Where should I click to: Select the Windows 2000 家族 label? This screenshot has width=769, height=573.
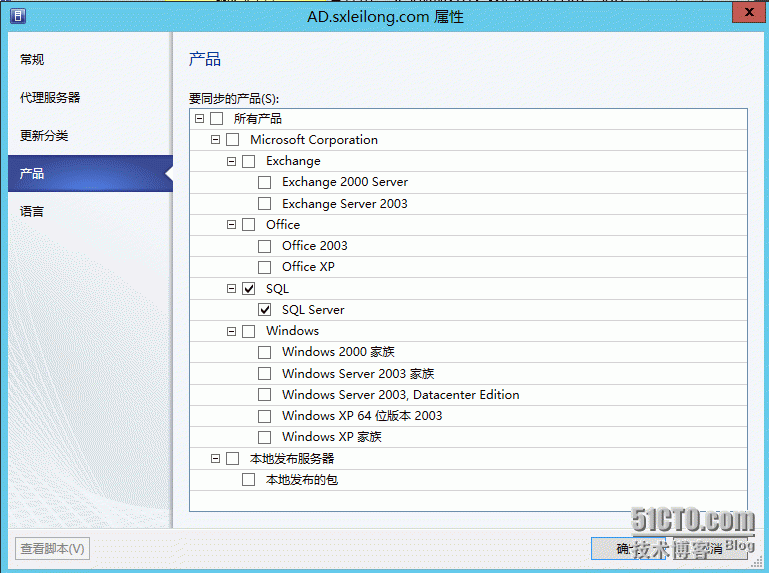(338, 352)
